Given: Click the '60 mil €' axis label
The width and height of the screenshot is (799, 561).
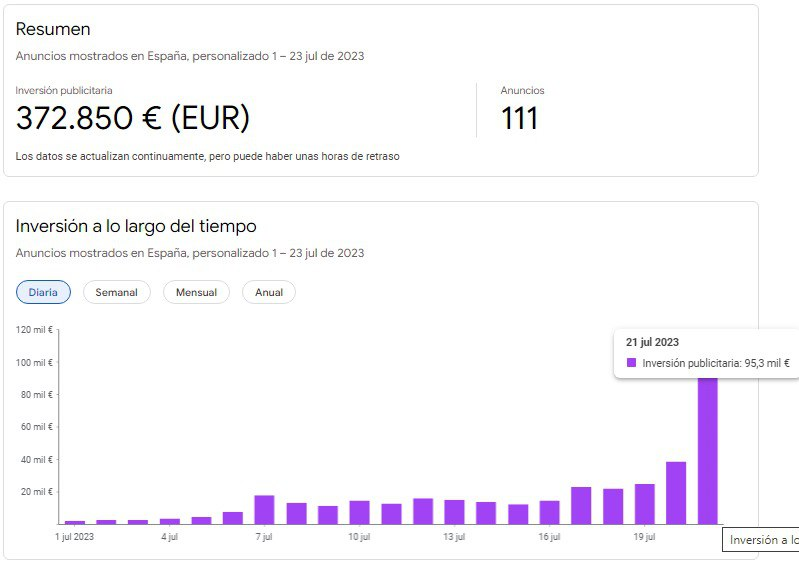Looking at the screenshot, I should (37, 426).
